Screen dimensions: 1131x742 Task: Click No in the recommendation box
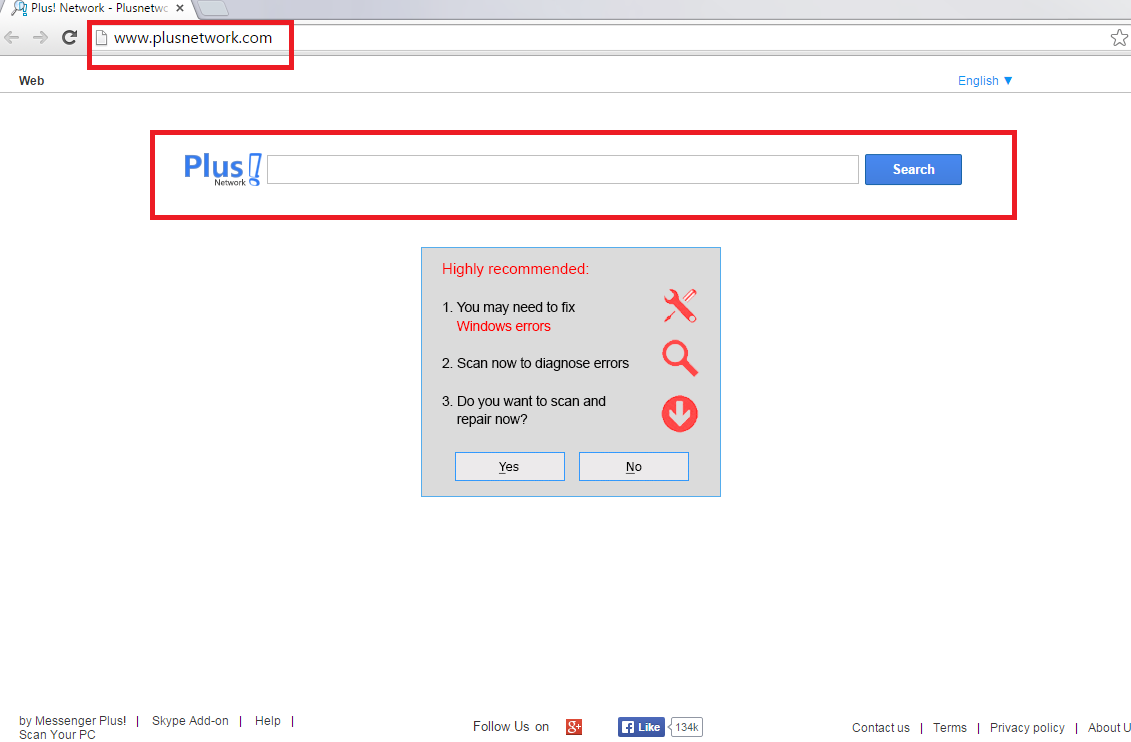point(633,467)
